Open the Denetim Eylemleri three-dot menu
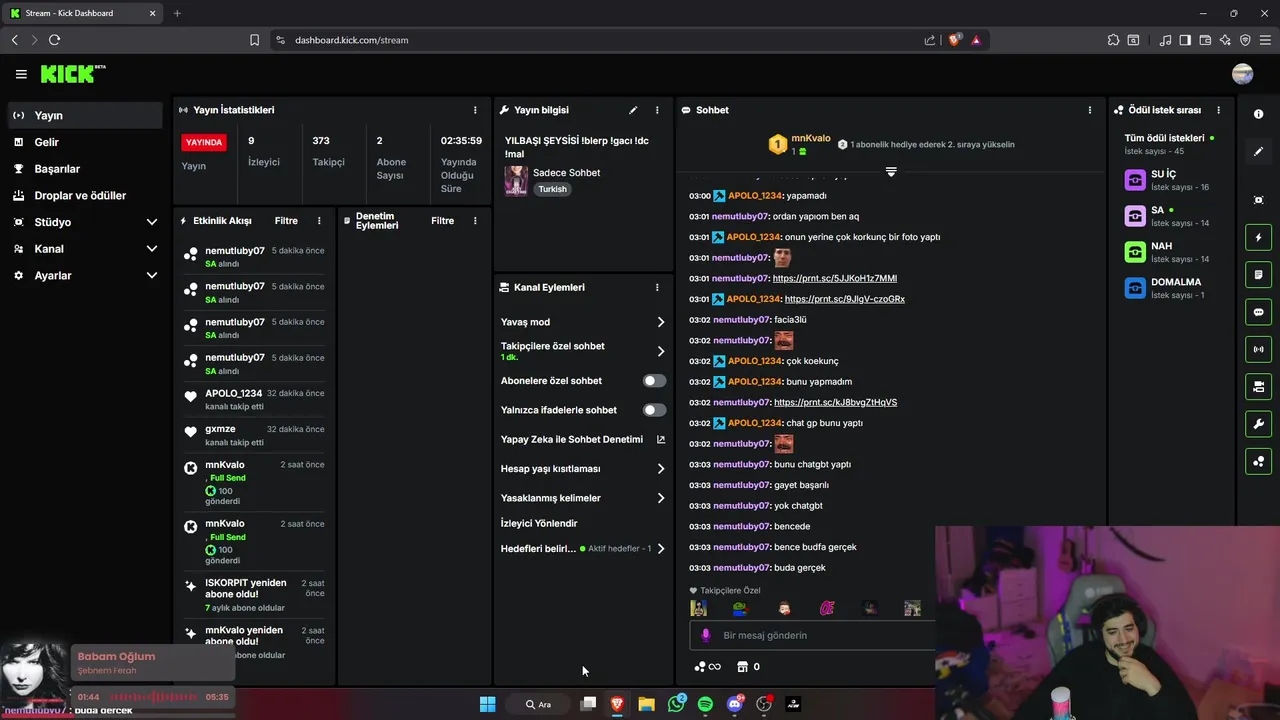 (x=475, y=221)
